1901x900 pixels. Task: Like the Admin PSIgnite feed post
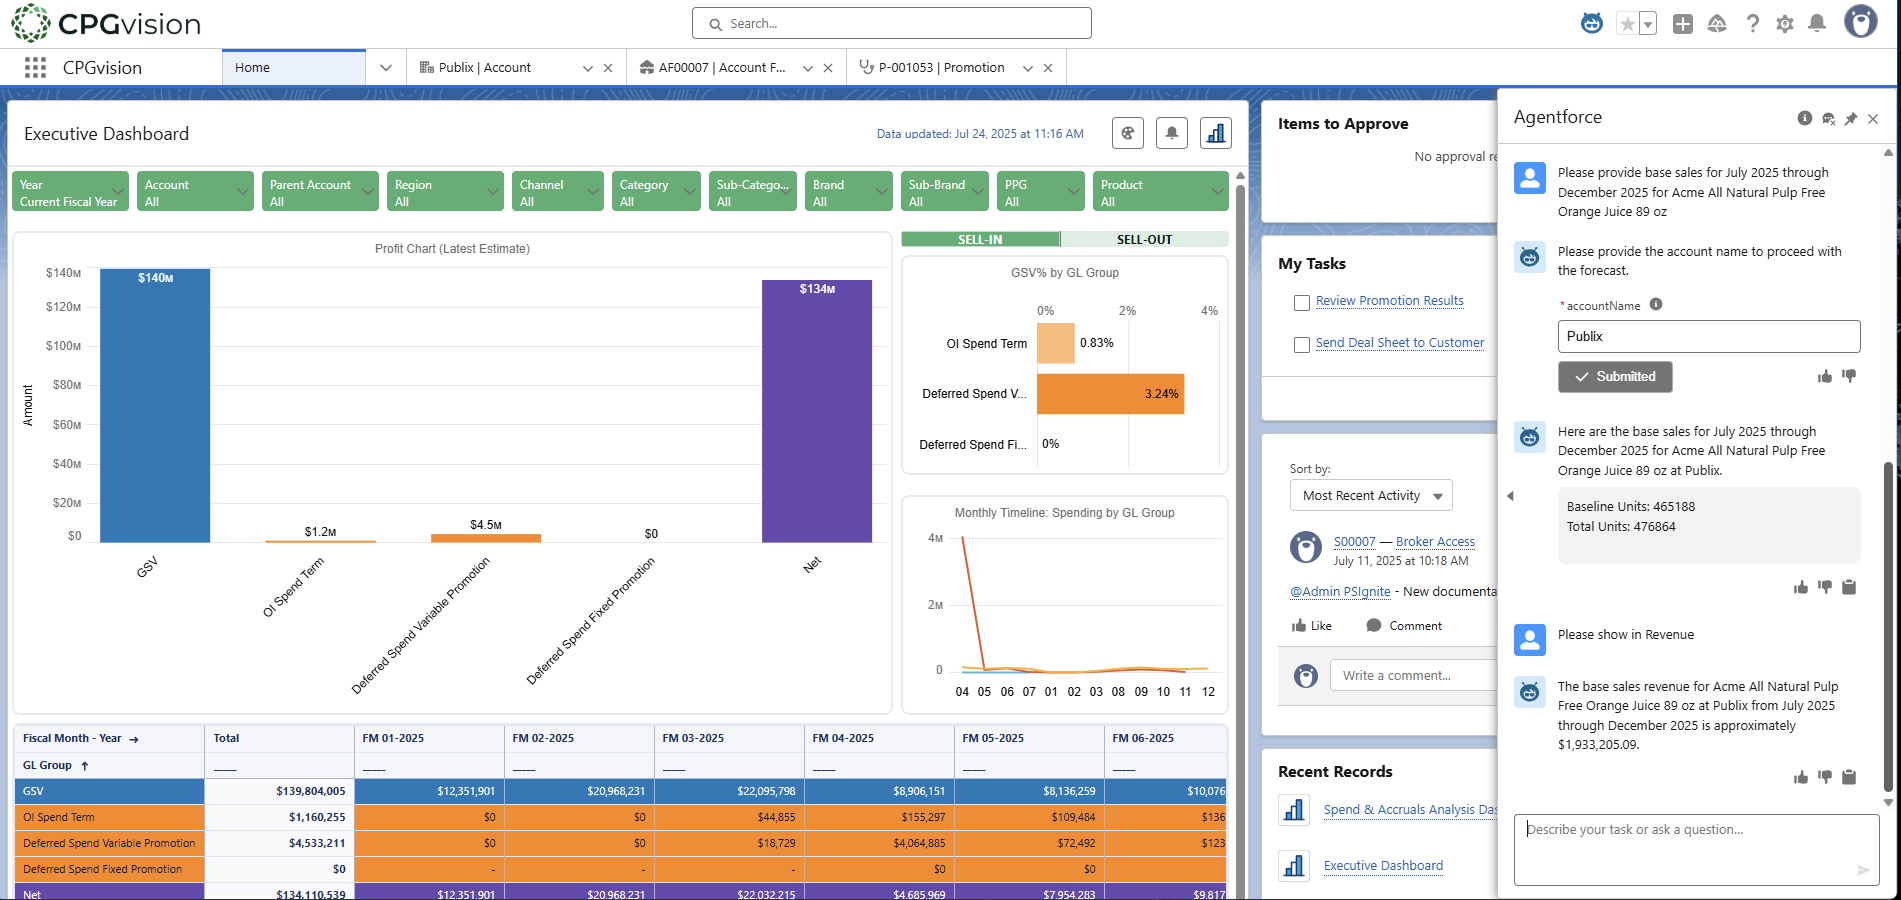coord(1311,626)
